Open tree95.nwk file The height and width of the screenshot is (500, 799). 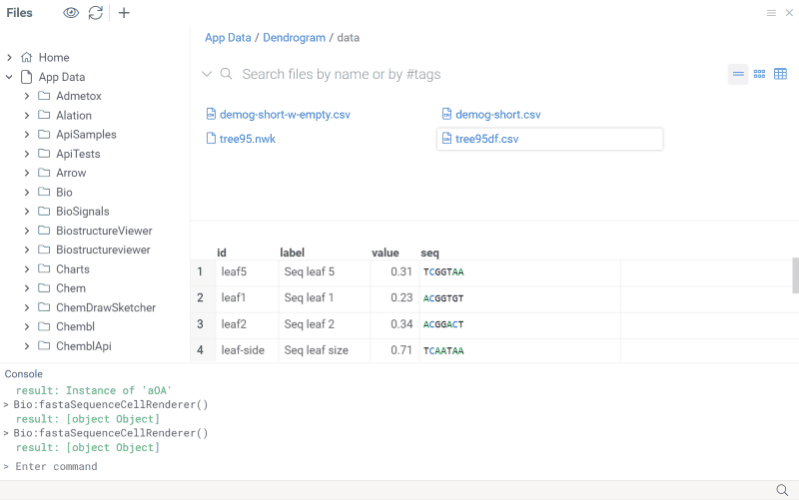(x=247, y=139)
